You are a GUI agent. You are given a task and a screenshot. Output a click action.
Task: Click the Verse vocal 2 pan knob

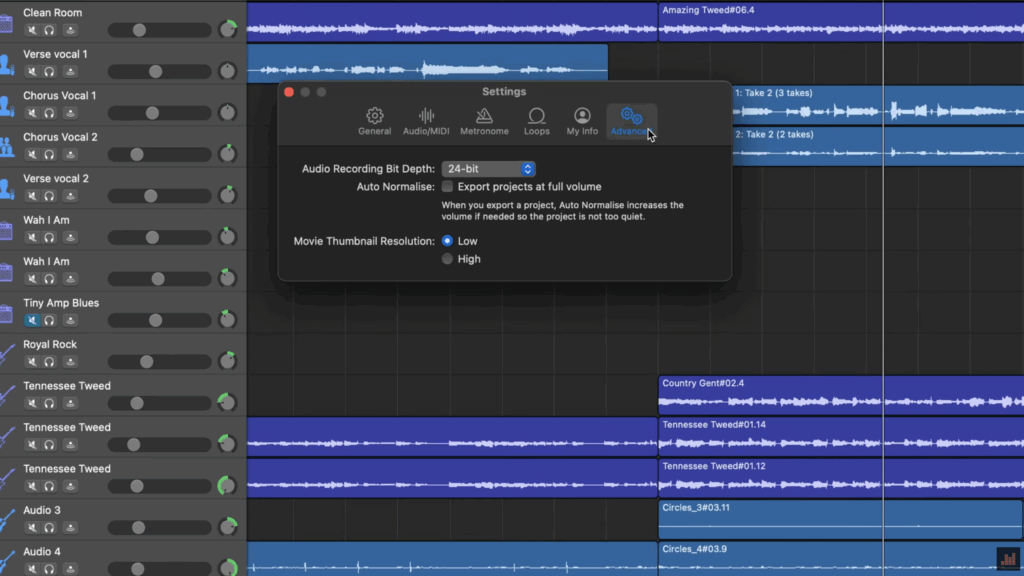point(228,195)
